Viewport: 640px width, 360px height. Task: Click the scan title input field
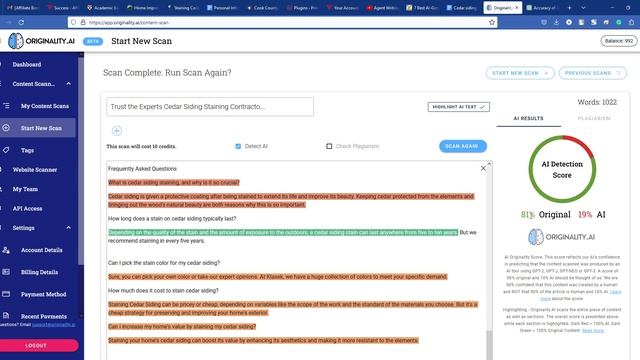coord(210,107)
